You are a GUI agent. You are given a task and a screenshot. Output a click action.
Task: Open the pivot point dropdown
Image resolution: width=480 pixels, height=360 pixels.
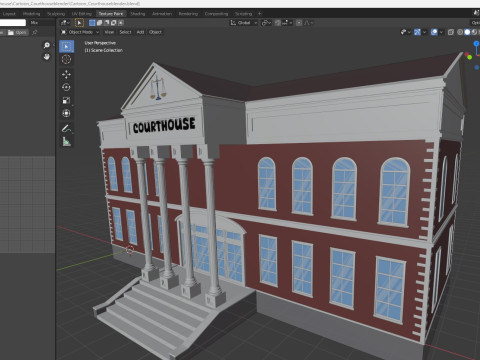click(x=266, y=23)
